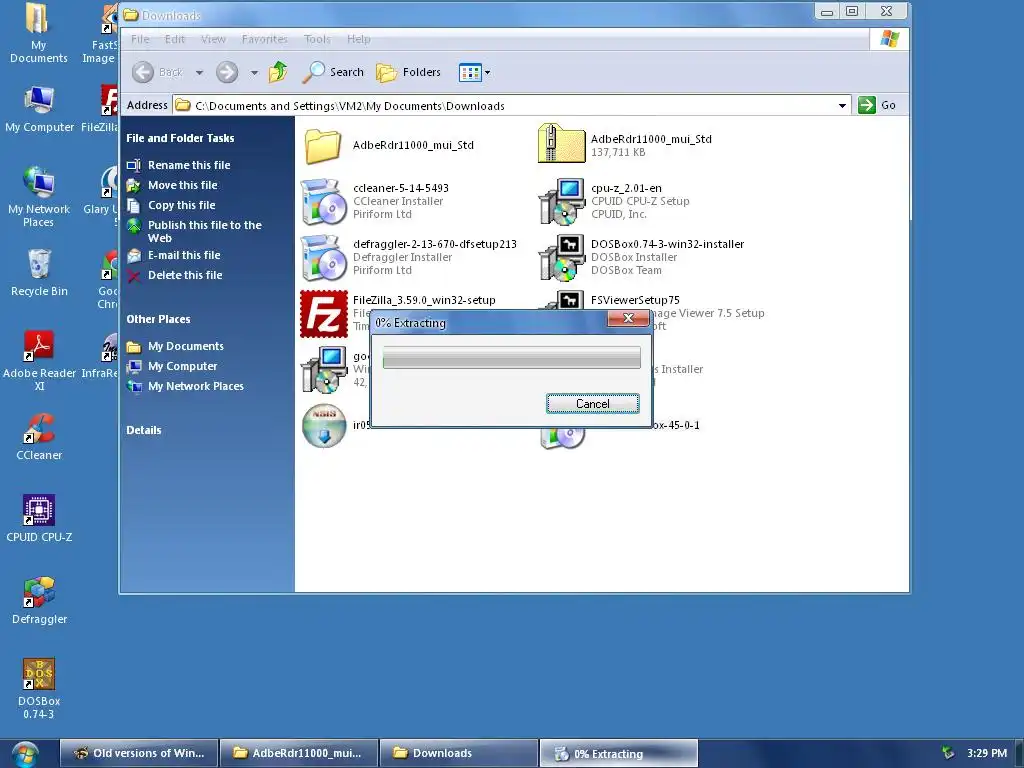The height and width of the screenshot is (768, 1024).
Task: Click the DOSBox 0.74-3 desktop icon
Action: tap(39, 674)
